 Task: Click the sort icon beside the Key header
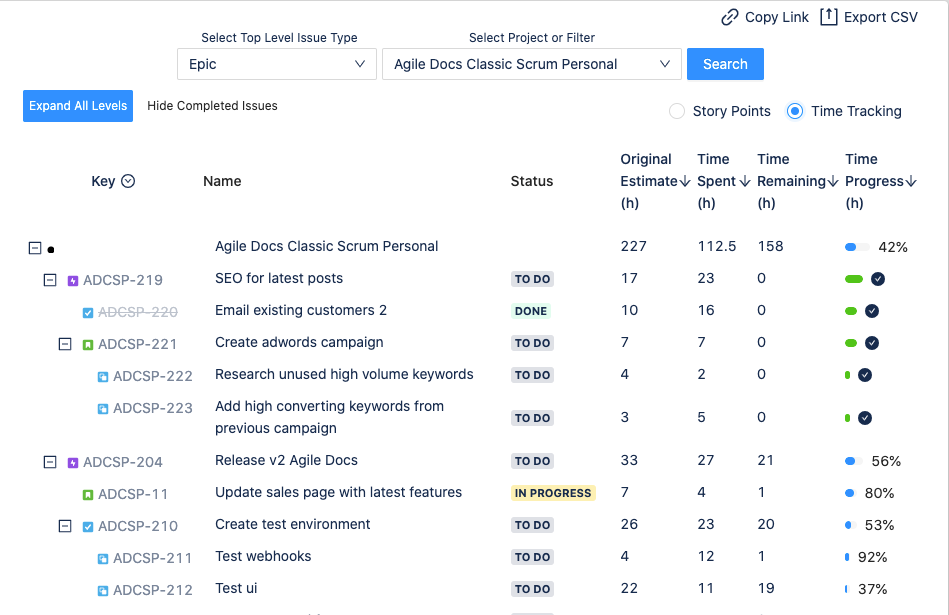[130, 180]
